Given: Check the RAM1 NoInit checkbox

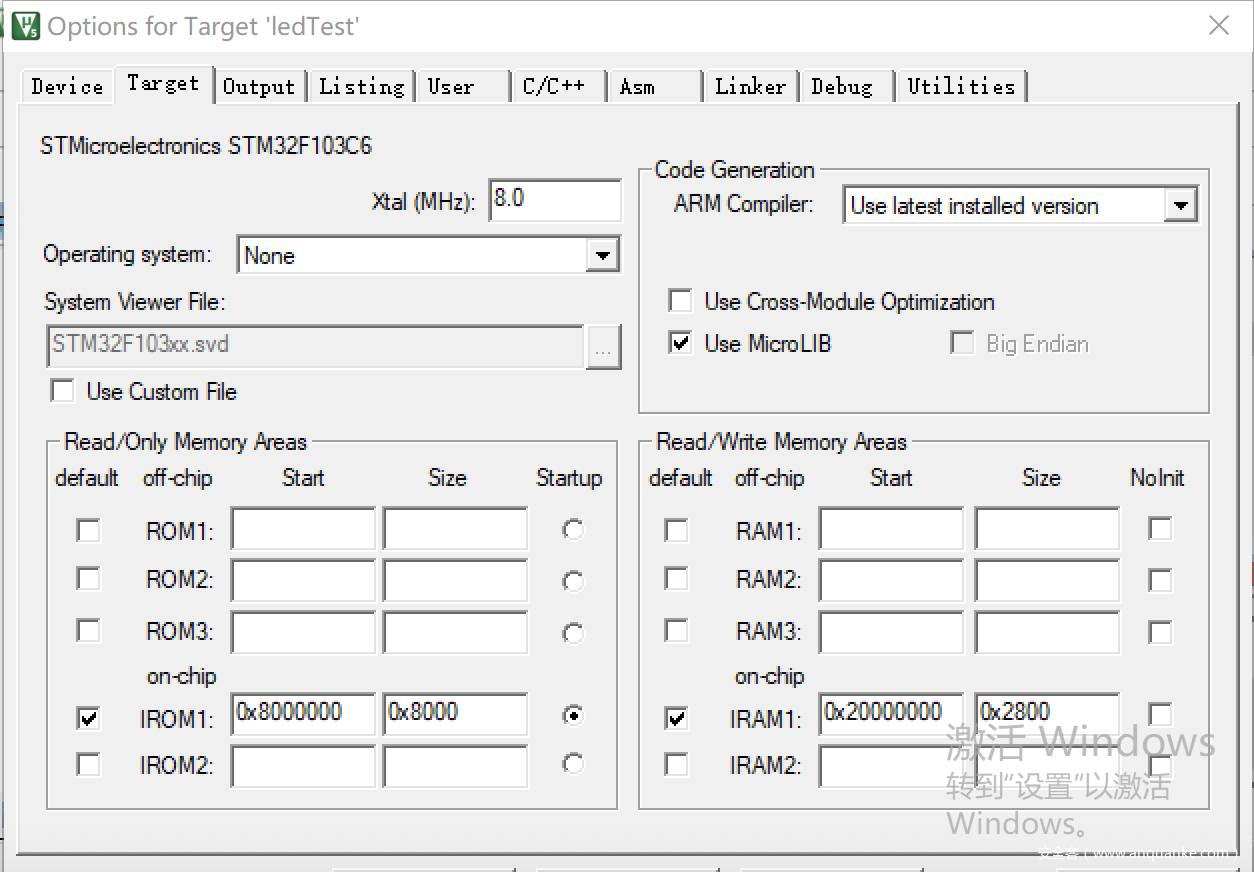Looking at the screenshot, I should pyautogui.click(x=1160, y=529).
